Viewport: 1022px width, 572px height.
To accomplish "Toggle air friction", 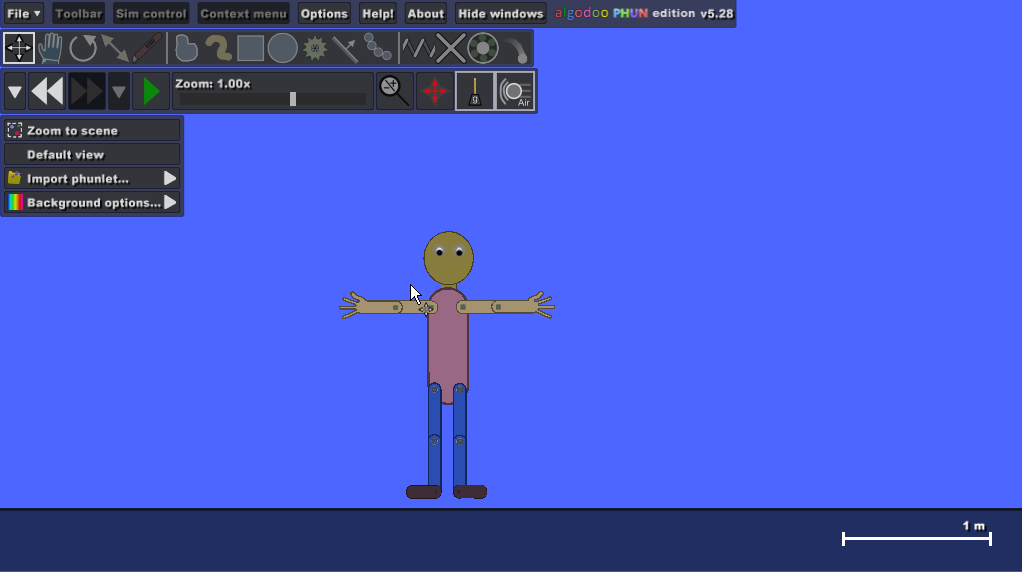I will (516, 91).
